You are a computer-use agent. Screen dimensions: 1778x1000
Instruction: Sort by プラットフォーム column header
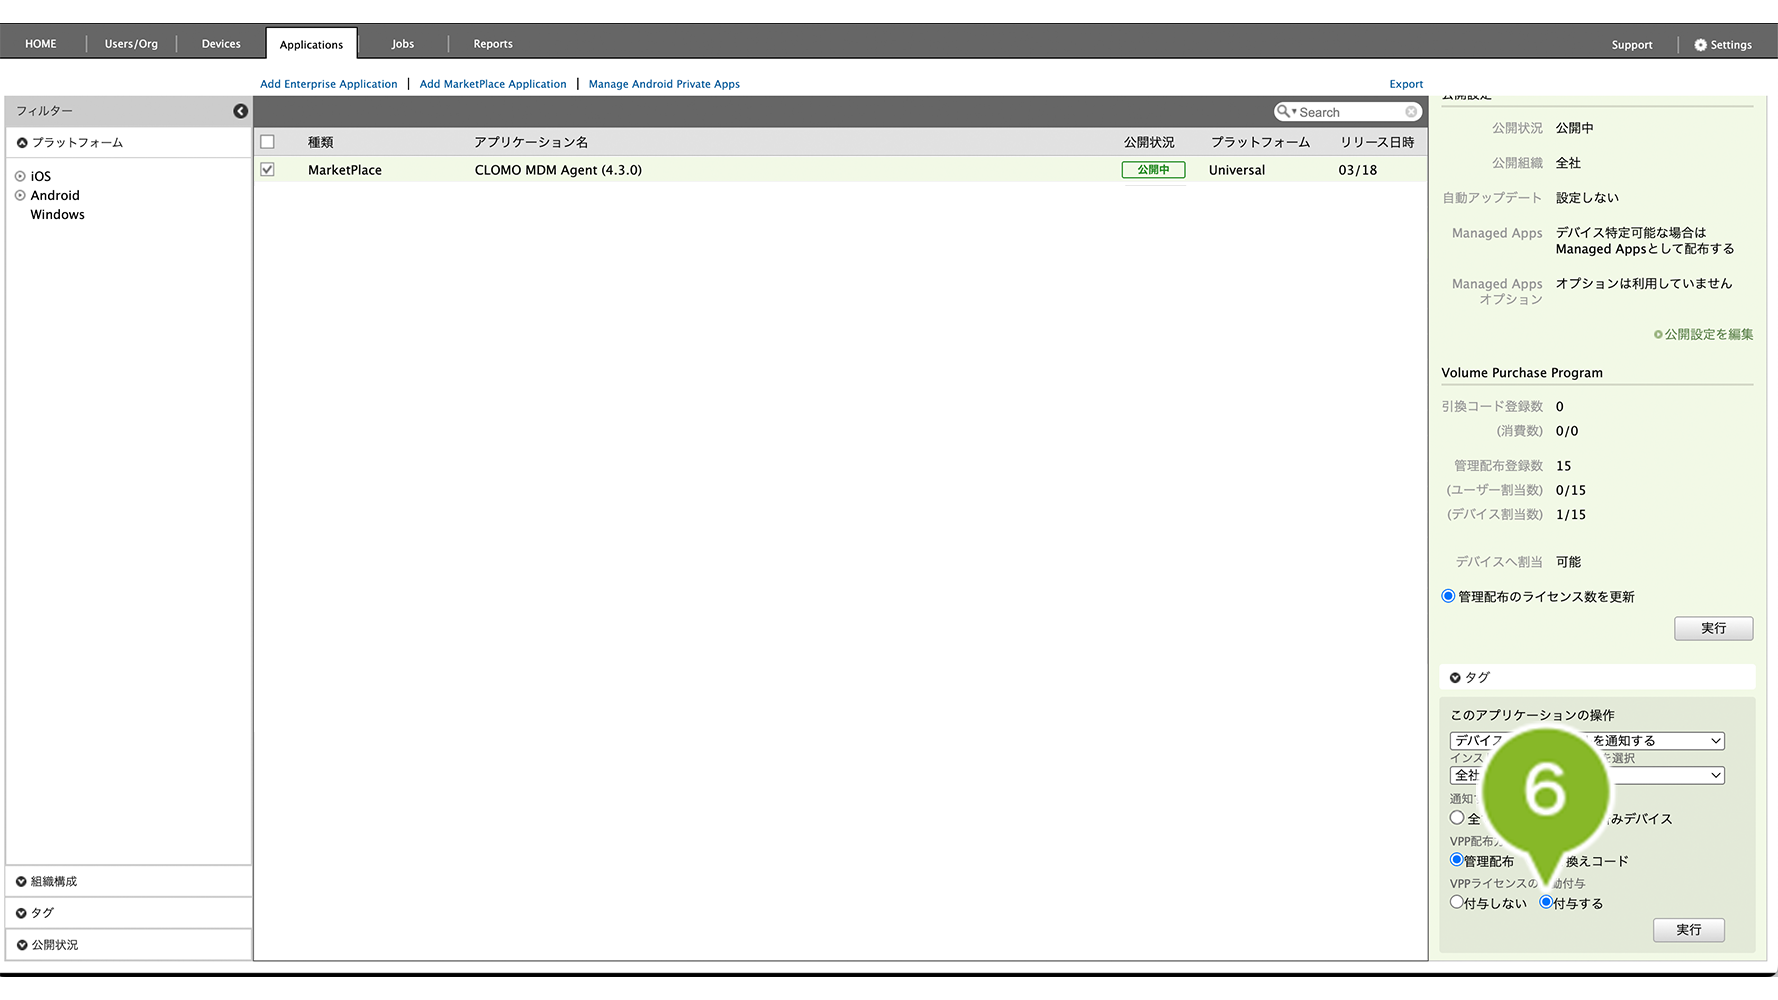pos(1260,142)
